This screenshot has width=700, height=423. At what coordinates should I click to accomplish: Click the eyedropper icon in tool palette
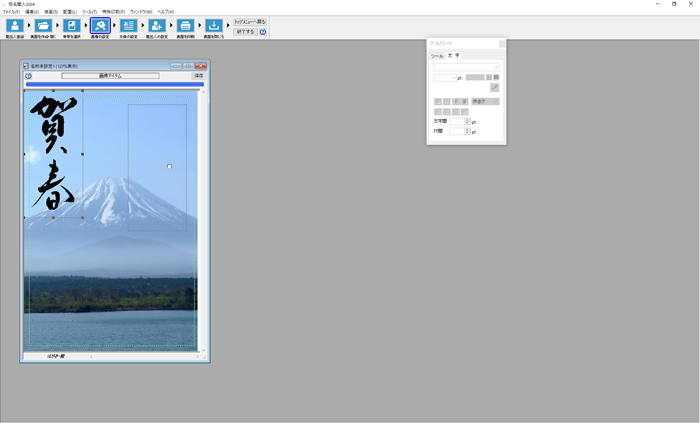(x=494, y=88)
